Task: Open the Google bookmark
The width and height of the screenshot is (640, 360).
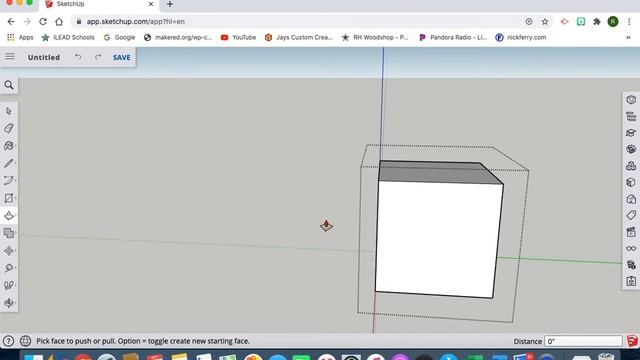Action: point(119,38)
